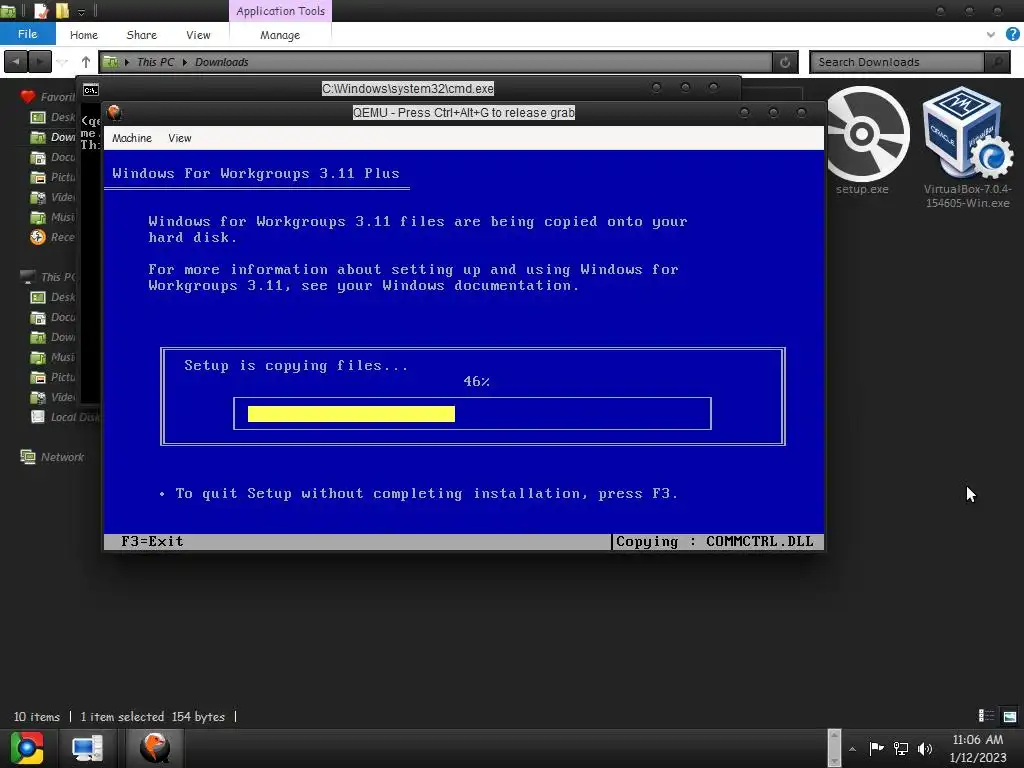
Task: Expand the ribbon with the chevron arrow
Action: [x=991, y=35]
